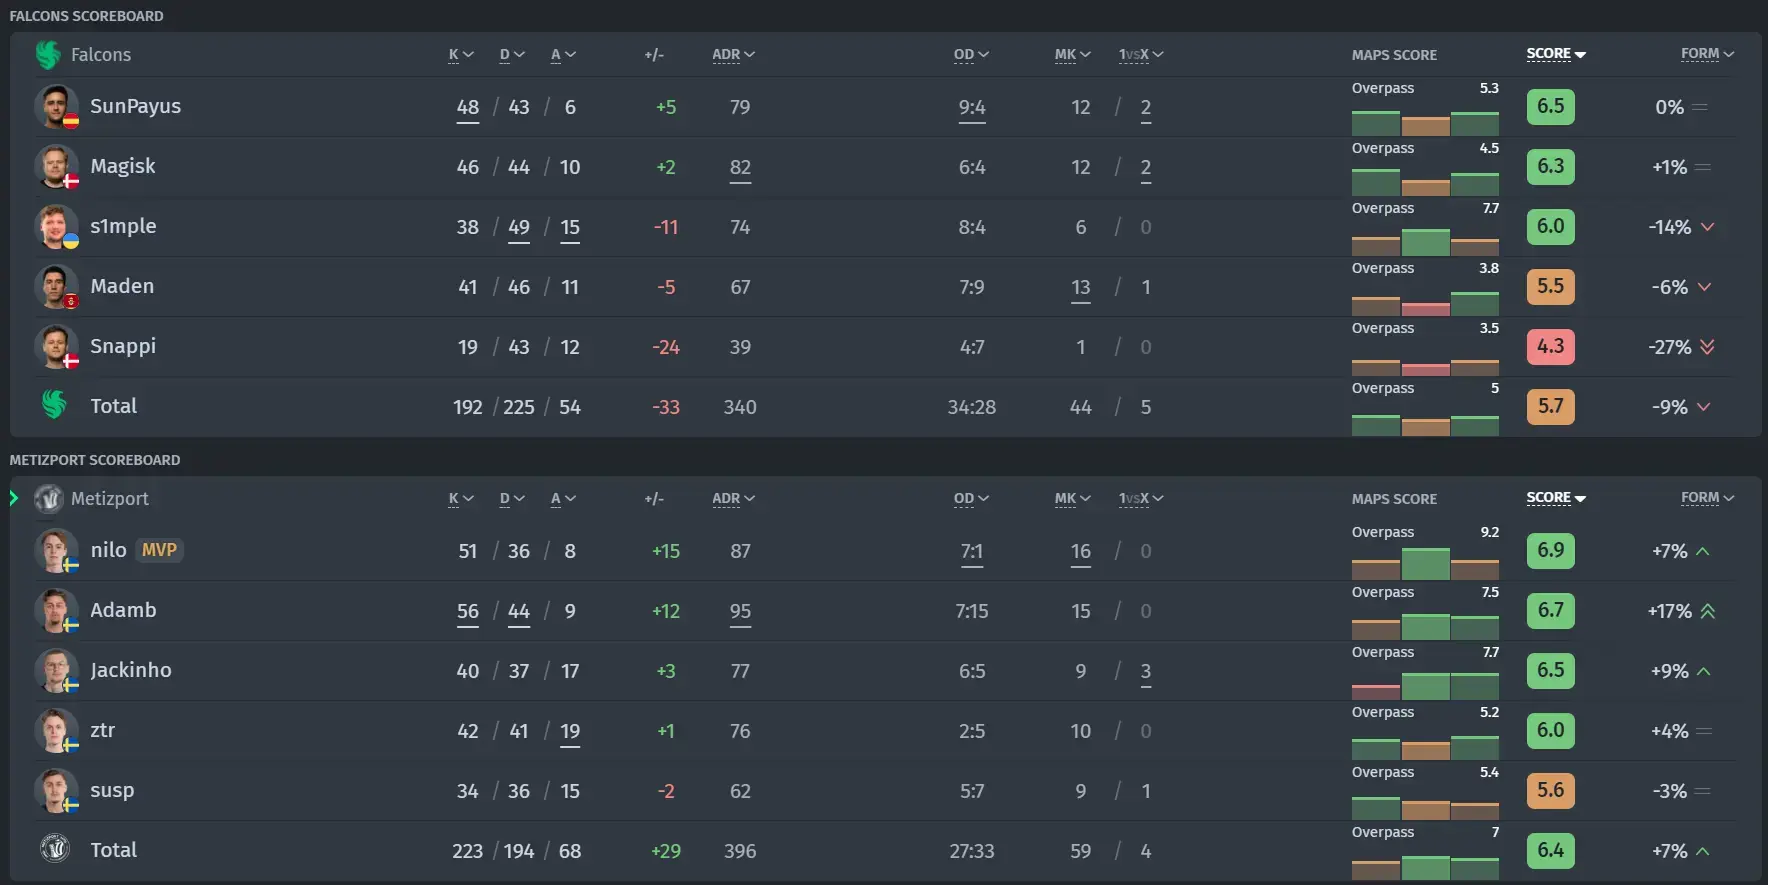This screenshot has height=885, width=1768.
Task: Open Magisk player profile link
Action: [122, 166]
